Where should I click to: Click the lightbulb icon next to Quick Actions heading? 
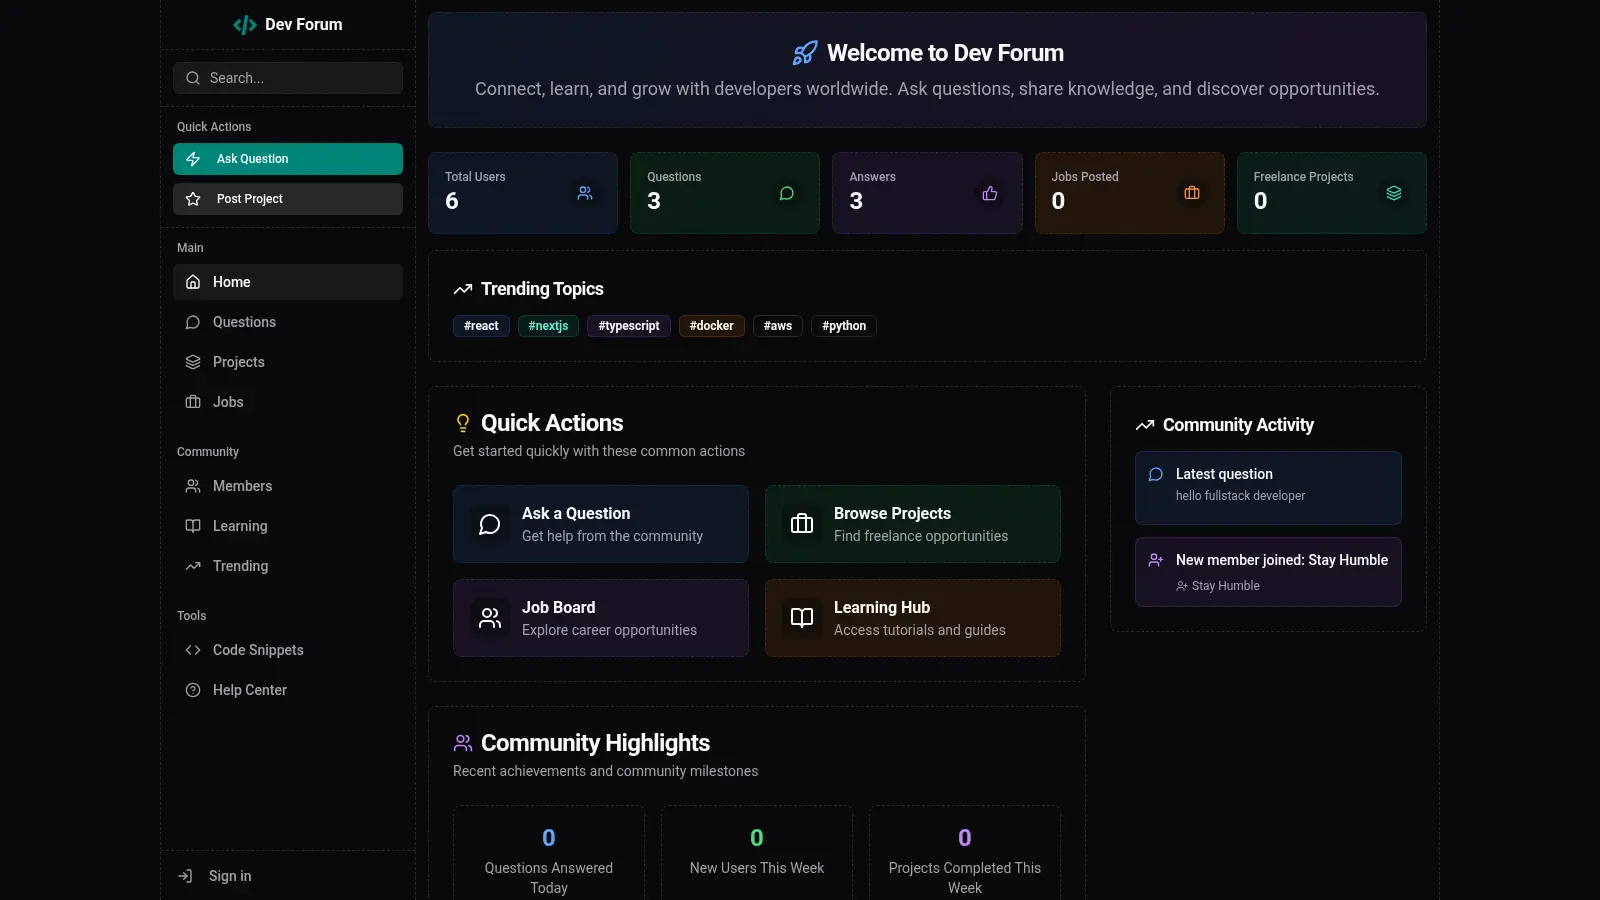tap(463, 423)
